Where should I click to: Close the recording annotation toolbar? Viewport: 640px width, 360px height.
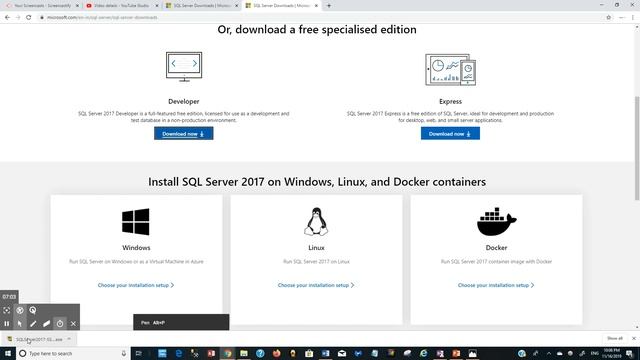point(73,324)
